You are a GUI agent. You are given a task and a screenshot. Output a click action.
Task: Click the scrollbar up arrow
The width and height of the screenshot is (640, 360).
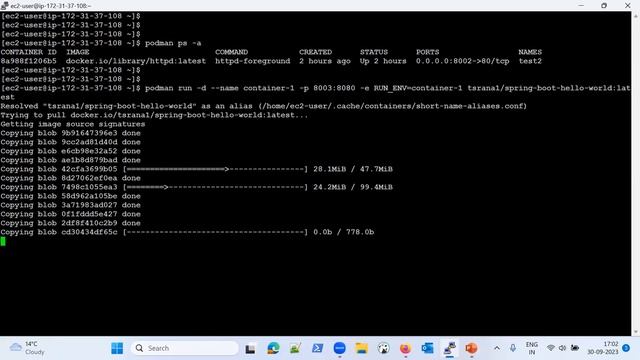coord(636,16)
